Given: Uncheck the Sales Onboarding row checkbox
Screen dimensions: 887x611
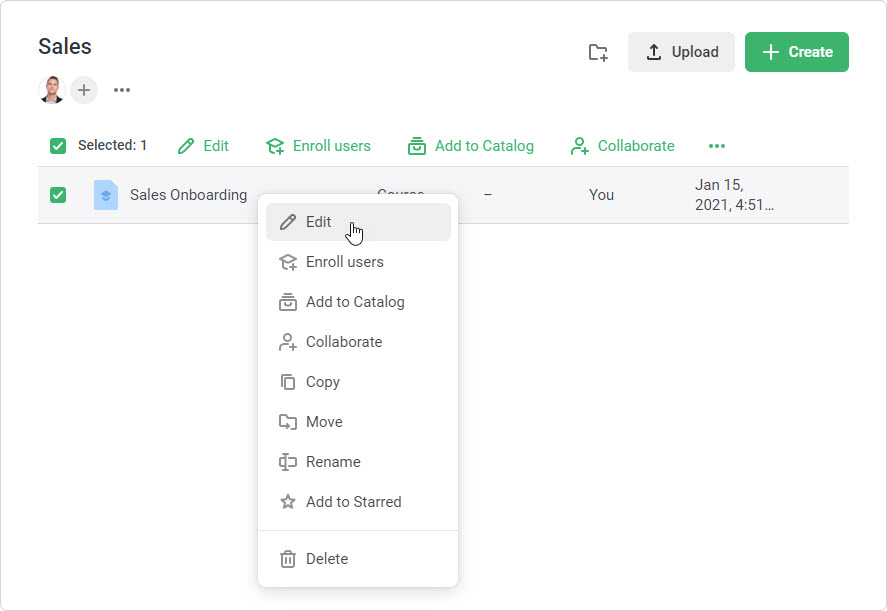Looking at the screenshot, I should pos(58,195).
